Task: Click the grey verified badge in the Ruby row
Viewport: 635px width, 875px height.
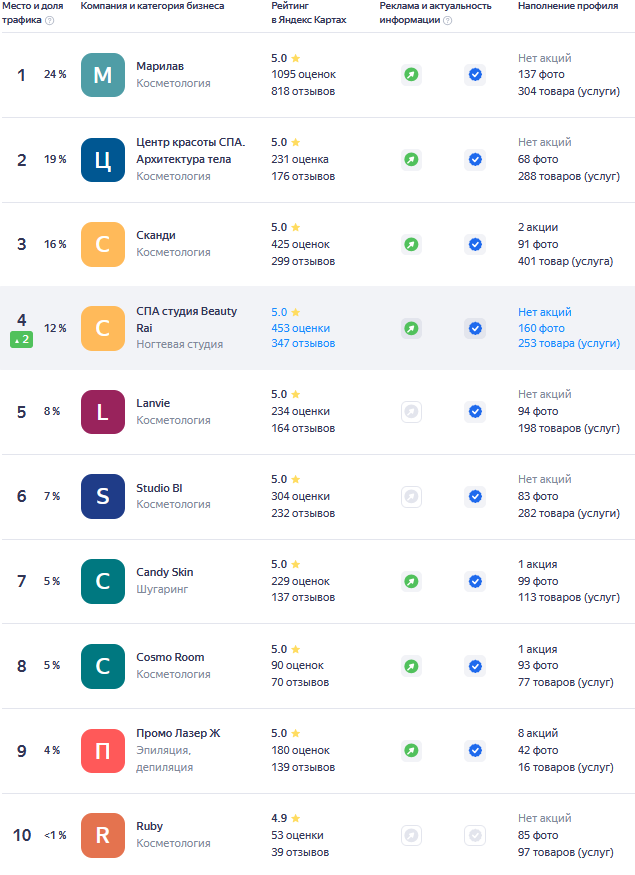Action: pyautogui.click(x=475, y=835)
